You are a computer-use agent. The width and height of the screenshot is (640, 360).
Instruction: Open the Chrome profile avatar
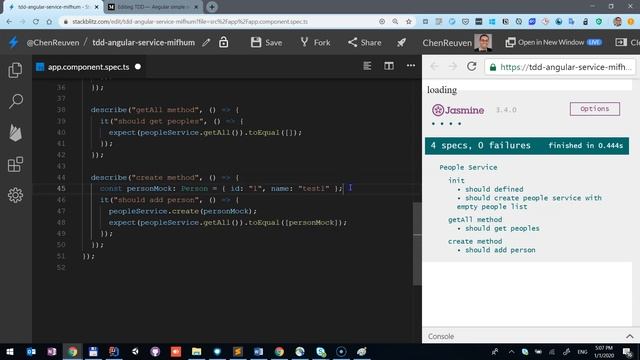(617, 22)
